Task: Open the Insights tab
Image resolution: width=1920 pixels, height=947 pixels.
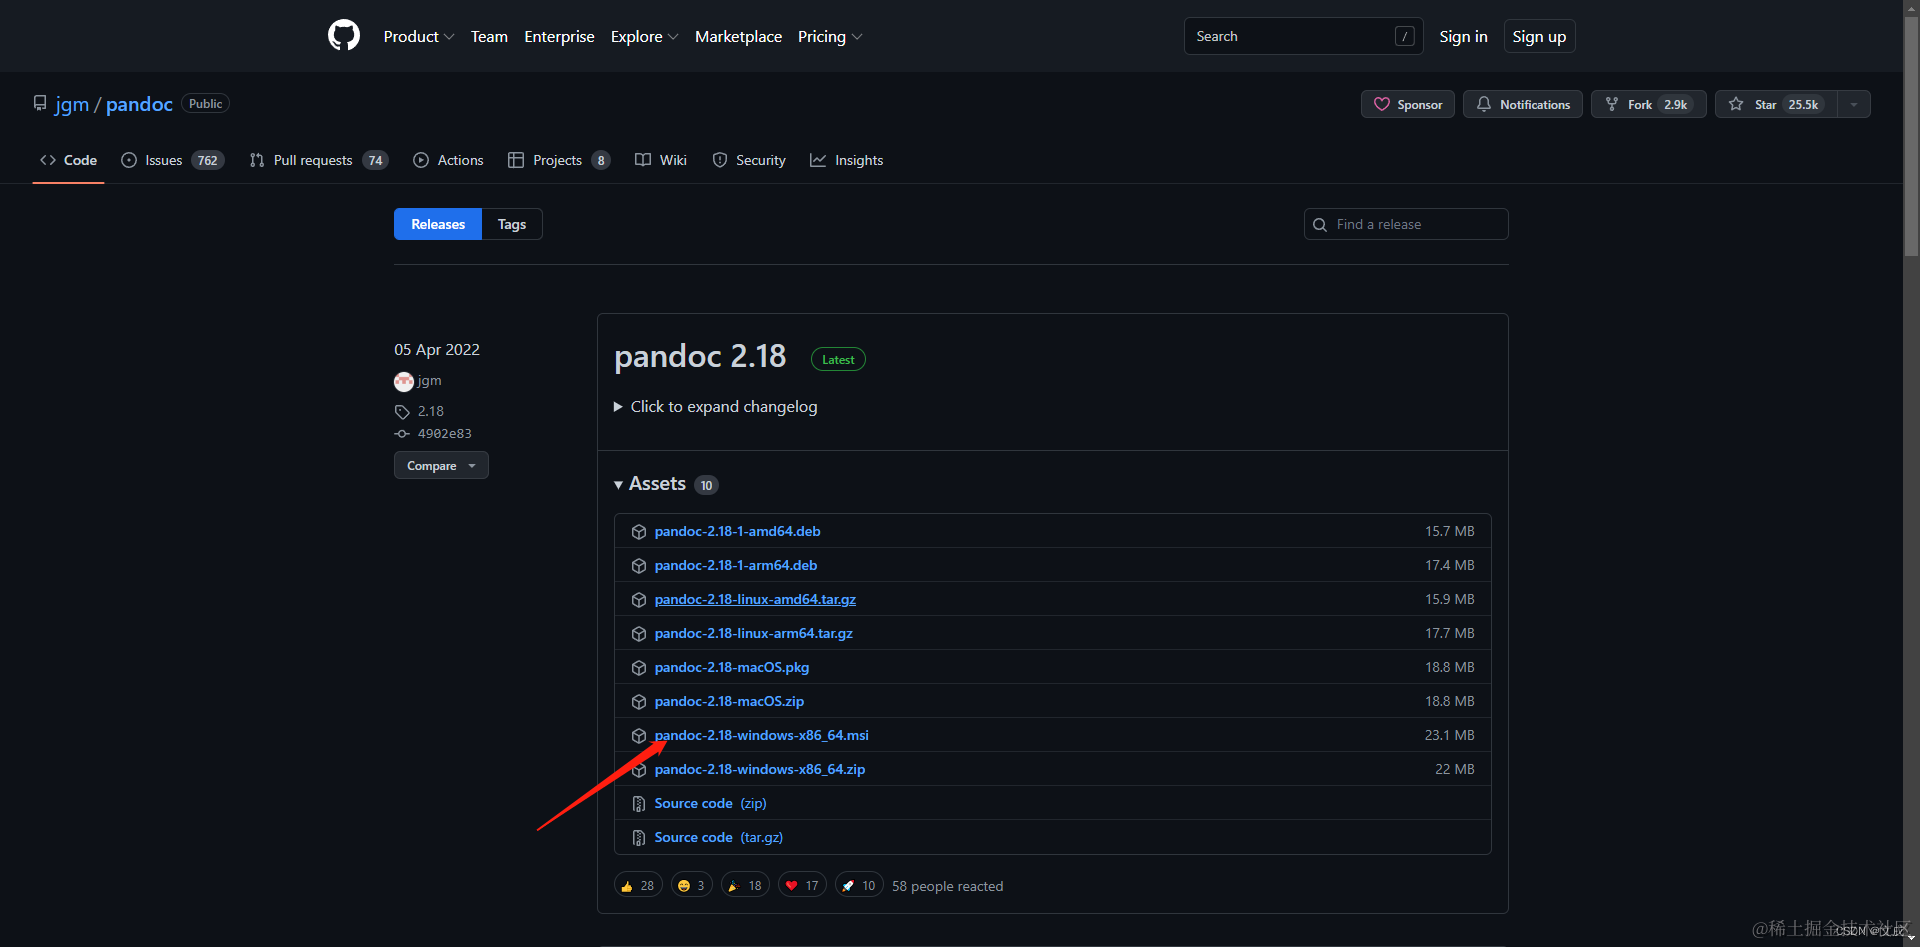Action: [847, 160]
